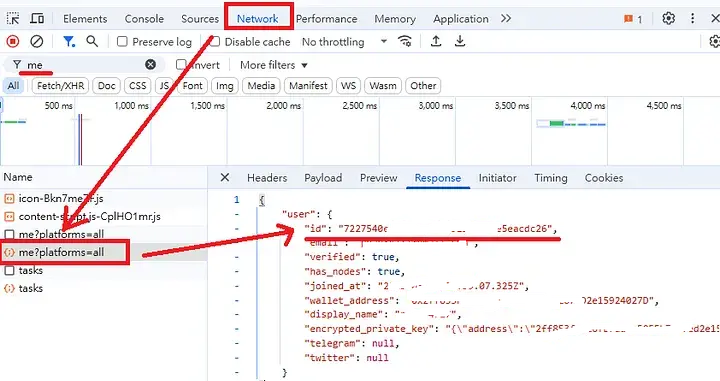Open the DevTools three-dot menu
This screenshot has height=381, width=720.
(692, 18)
